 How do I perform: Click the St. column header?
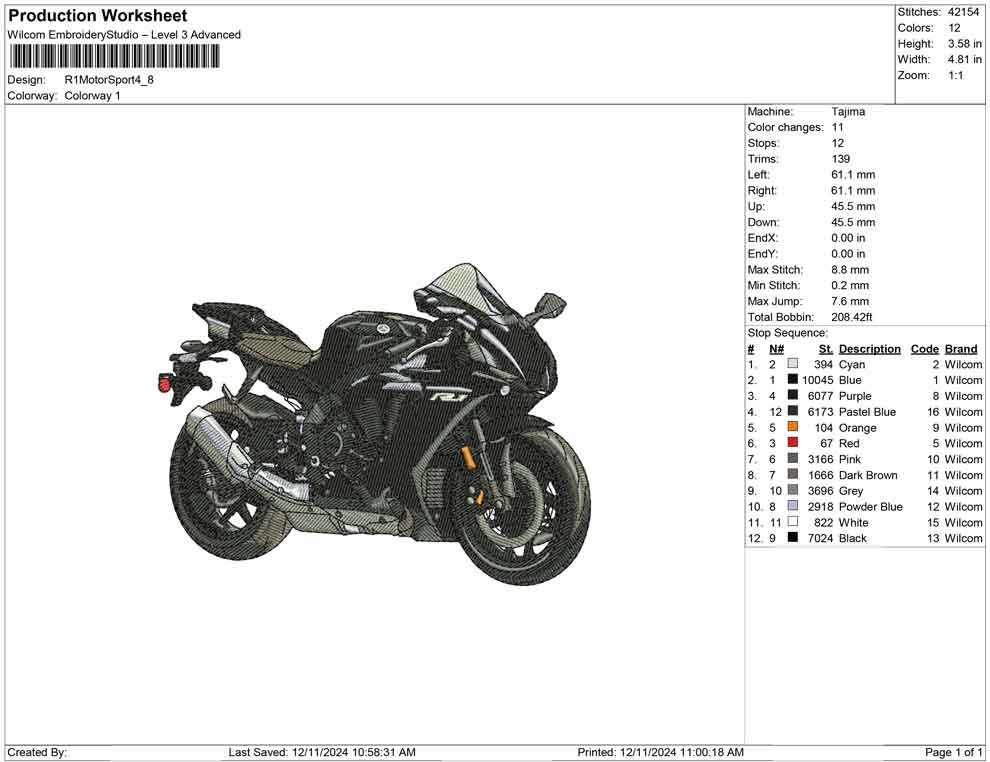[x=825, y=348]
